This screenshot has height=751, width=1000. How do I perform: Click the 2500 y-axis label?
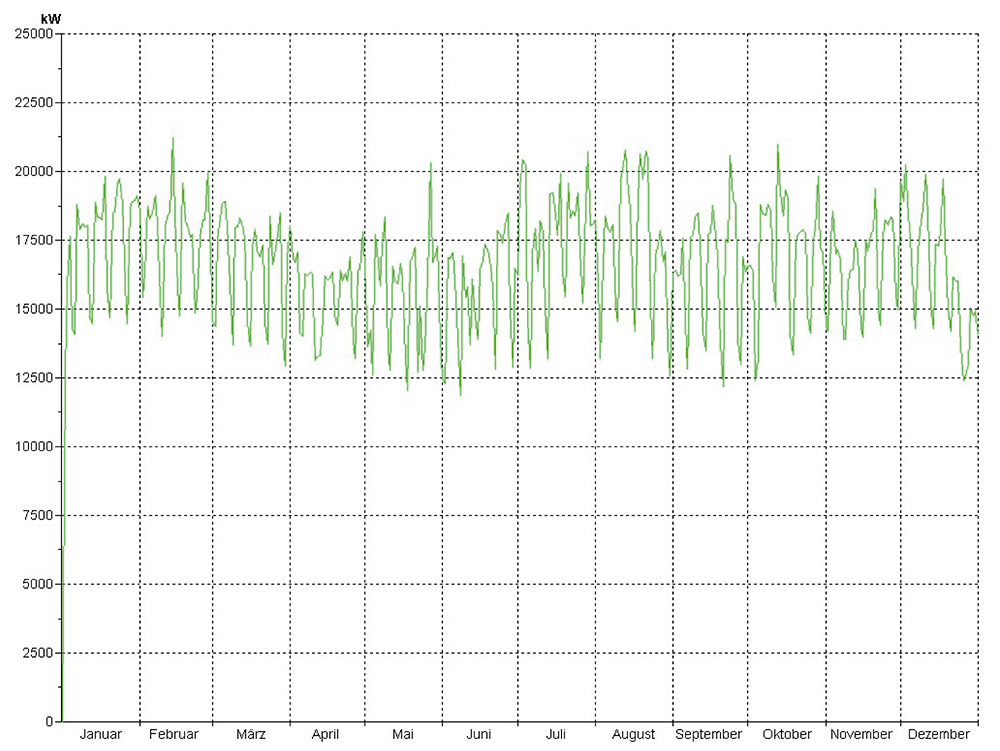[x=37, y=653]
